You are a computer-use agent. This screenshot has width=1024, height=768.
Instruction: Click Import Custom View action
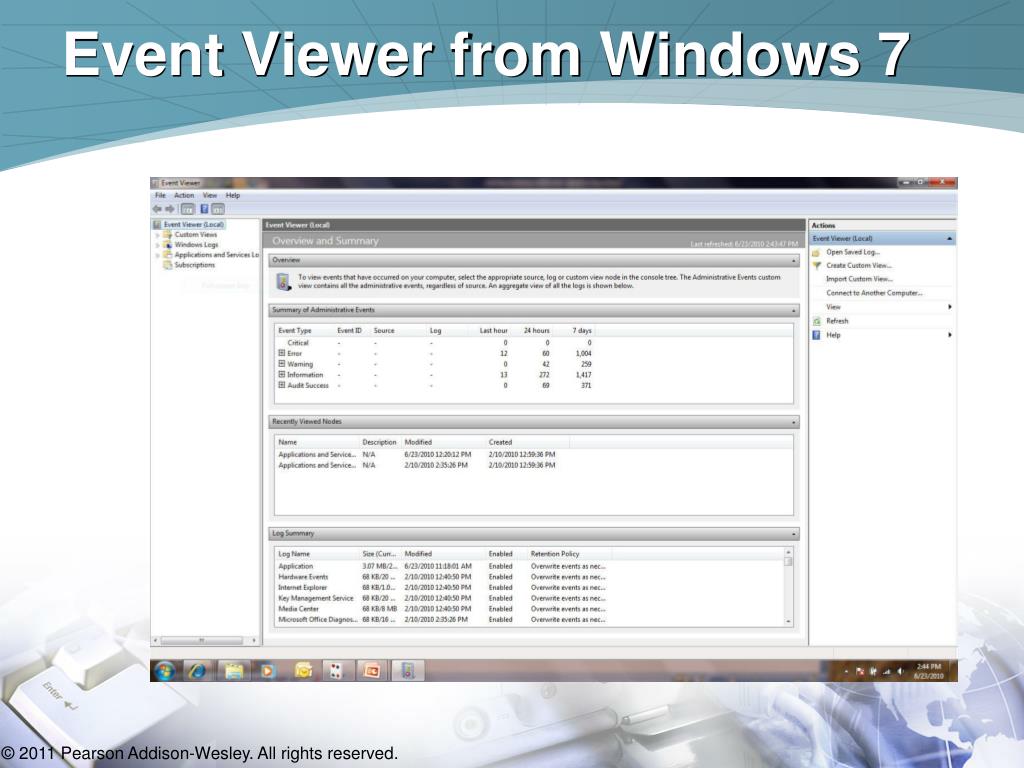click(859, 279)
